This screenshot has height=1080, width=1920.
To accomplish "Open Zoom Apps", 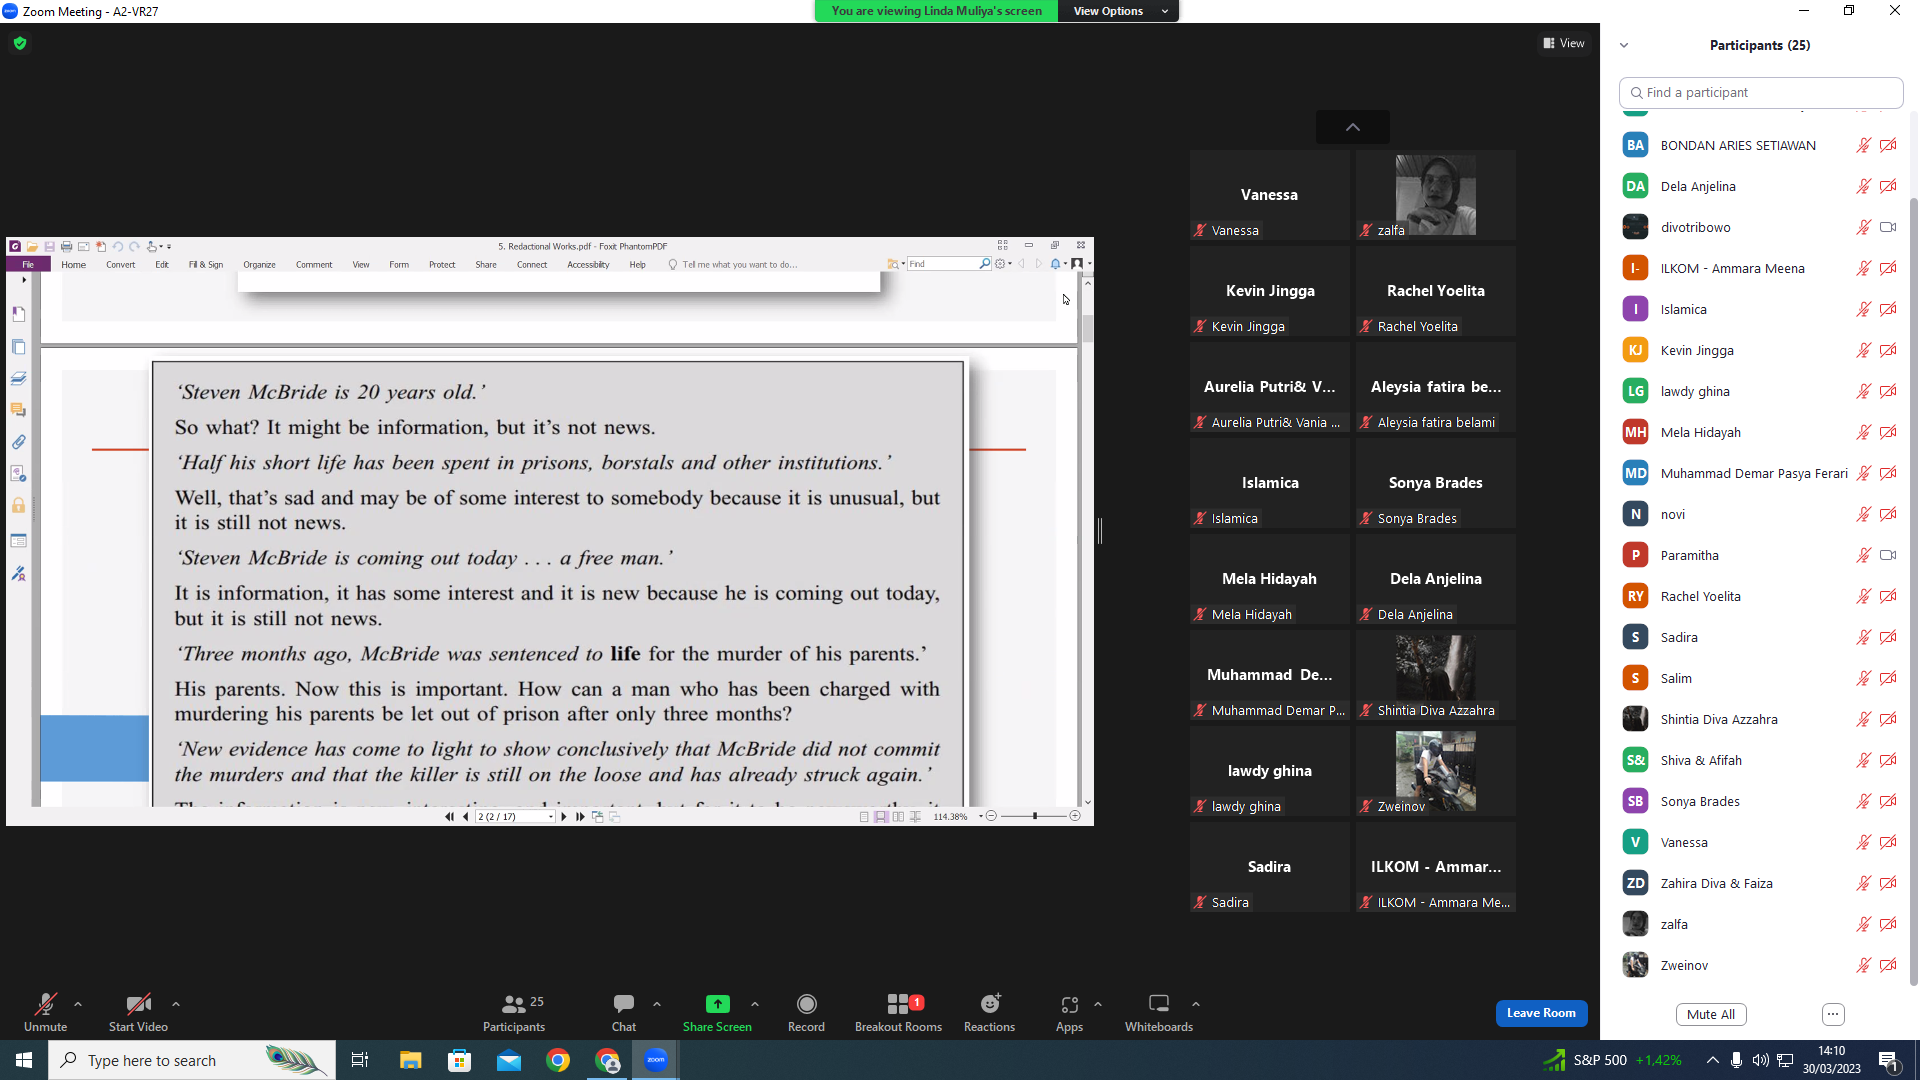I will click(x=1069, y=1012).
